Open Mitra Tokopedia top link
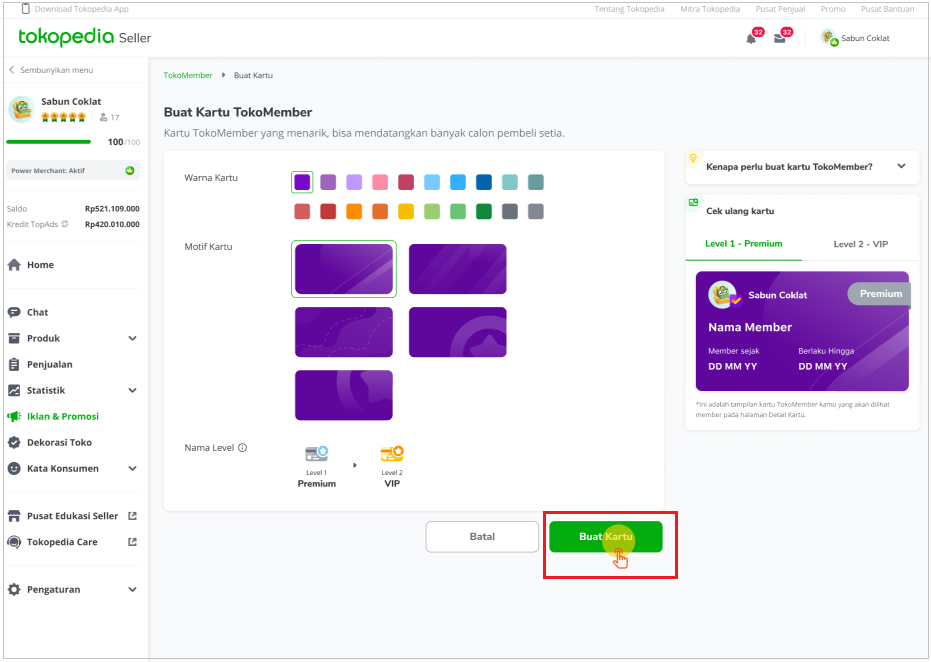Image resolution: width=931 pixels, height=662 pixels. pyautogui.click(x=710, y=9)
